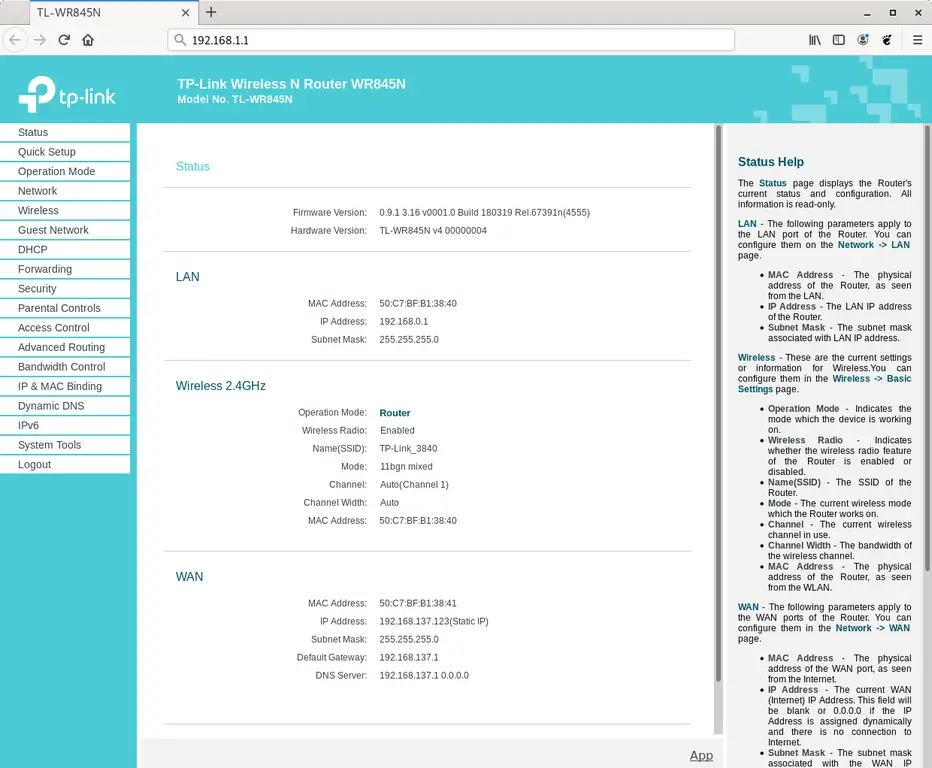Click the back navigation arrow
Image resolution: width=932 pixels, height=768 pixels.
(x=16, y=40)
